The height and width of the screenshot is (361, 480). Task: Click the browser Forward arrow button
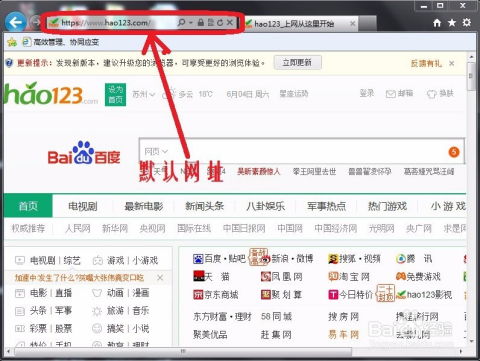tap(35, 22)
